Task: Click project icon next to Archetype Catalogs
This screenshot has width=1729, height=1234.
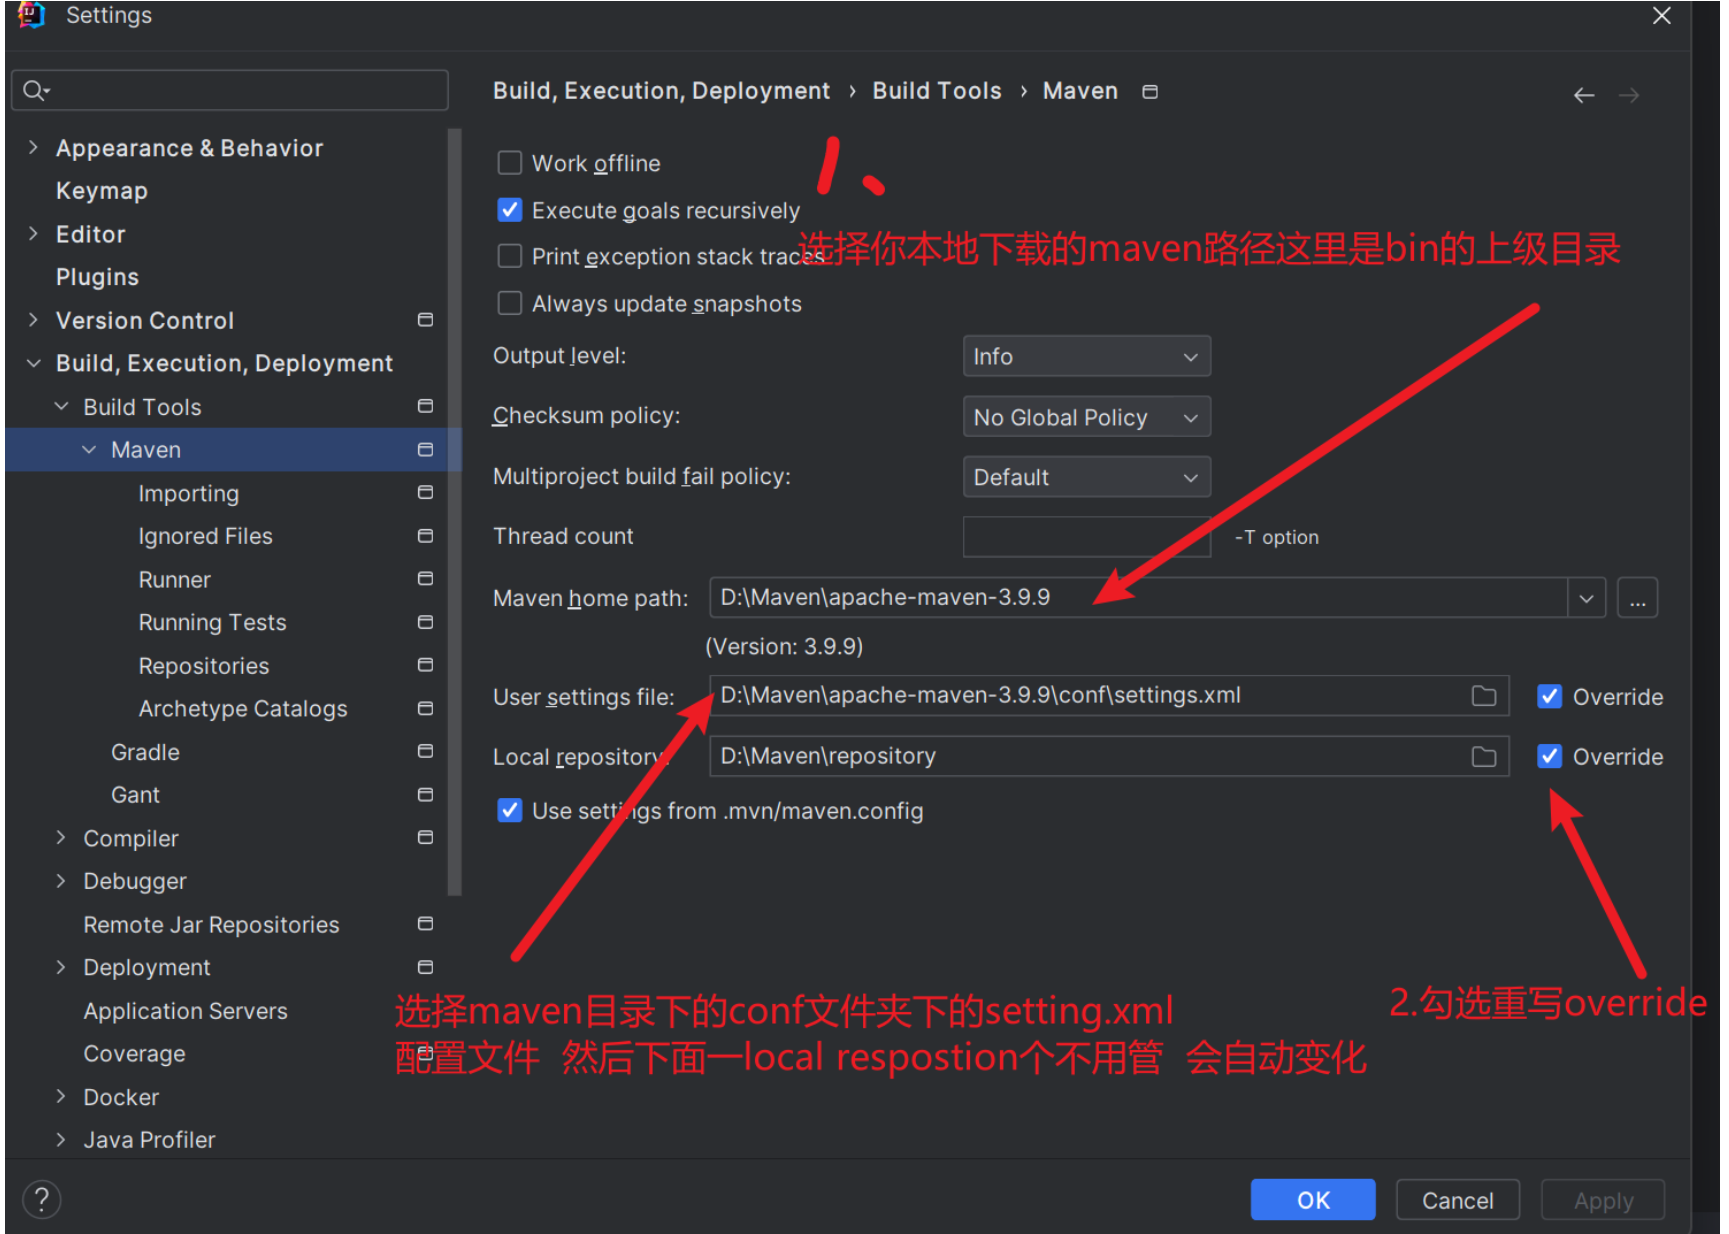Action: pyautogui.click(x=425, y=708)
